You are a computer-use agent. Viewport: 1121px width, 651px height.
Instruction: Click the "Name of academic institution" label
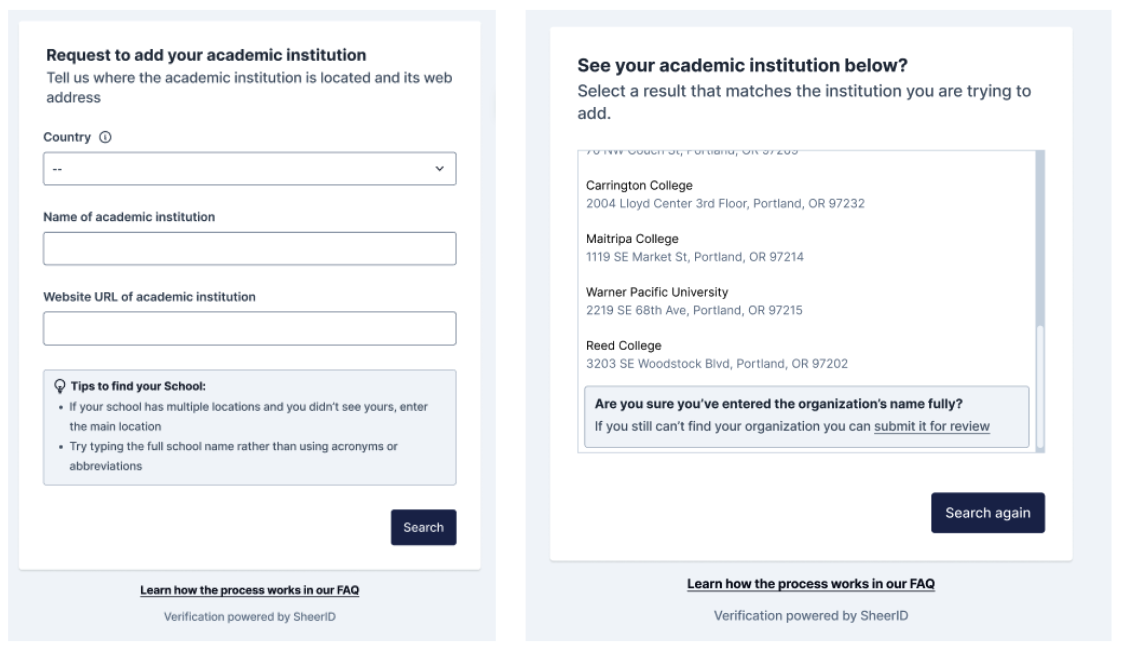tap(129, 217)
